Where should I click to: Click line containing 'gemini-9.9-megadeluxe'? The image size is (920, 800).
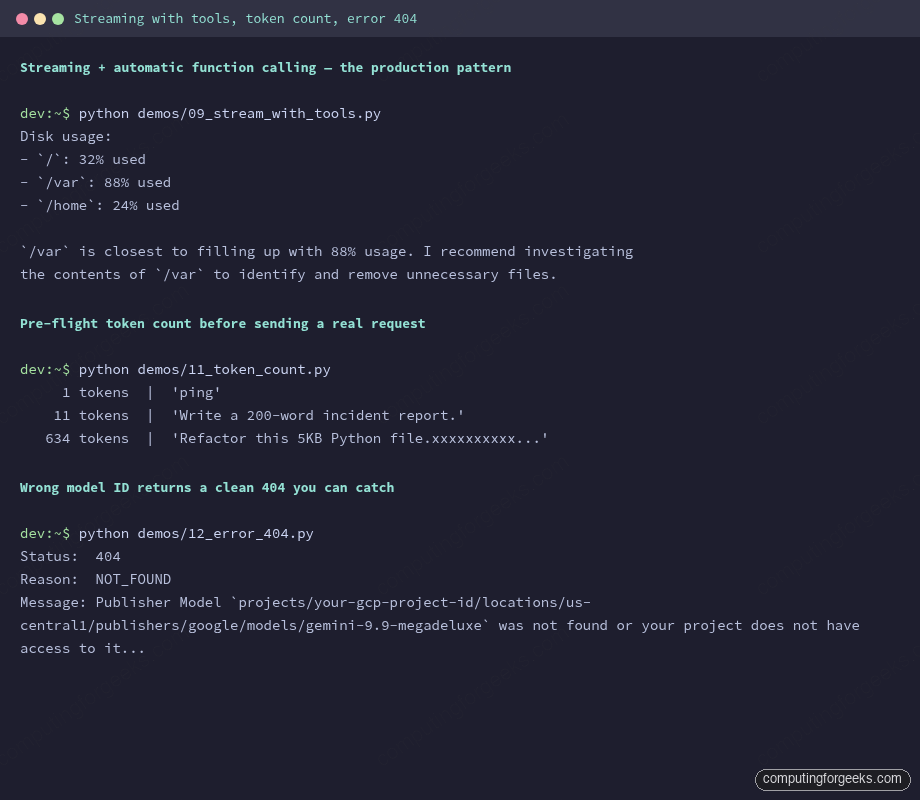pyautogui.click(x=439, y=626)
